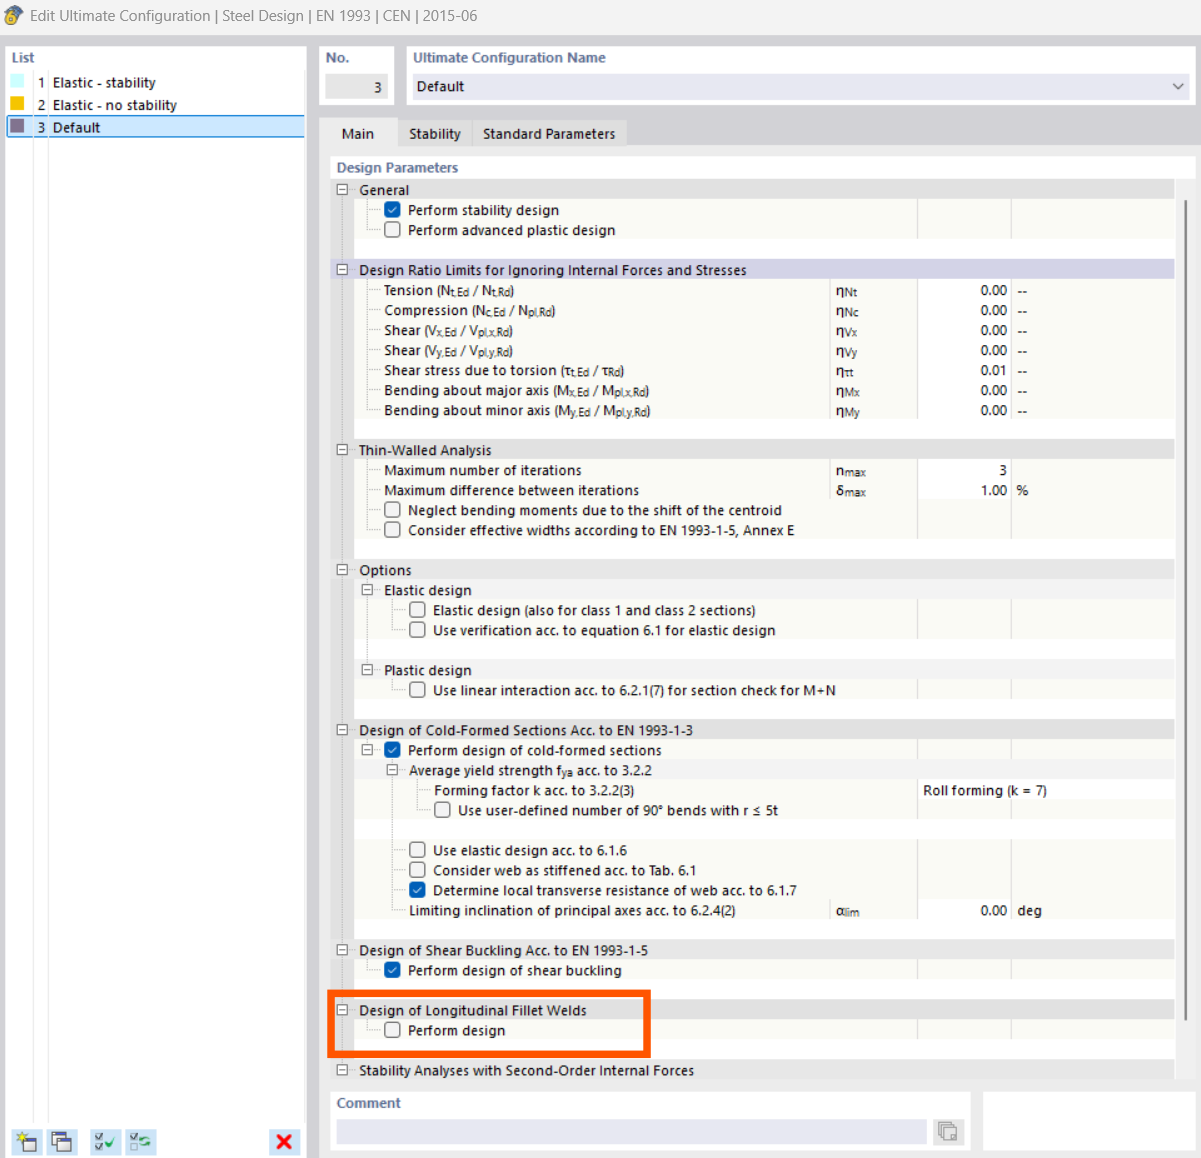Viewport: 1201px width, 1158px height.
Task: Click into the Comment text field
Action: point(630,1131)
